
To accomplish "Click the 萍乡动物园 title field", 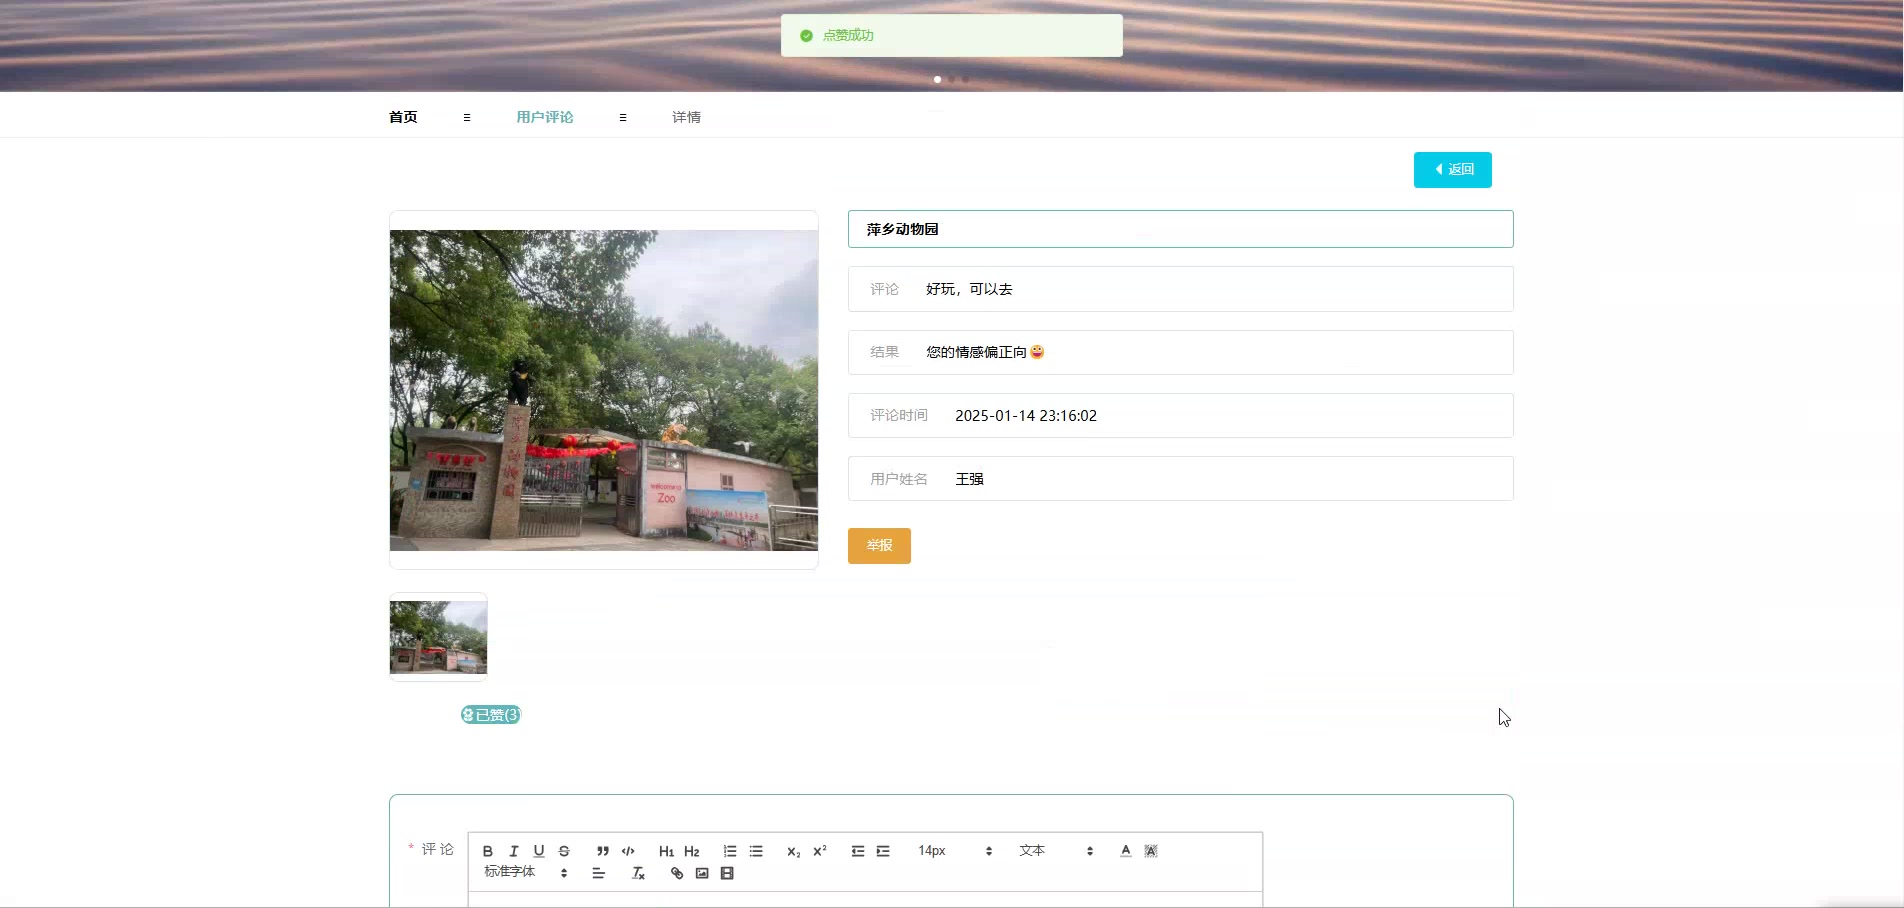I will pyautogui.click(x=1180, y=229).
